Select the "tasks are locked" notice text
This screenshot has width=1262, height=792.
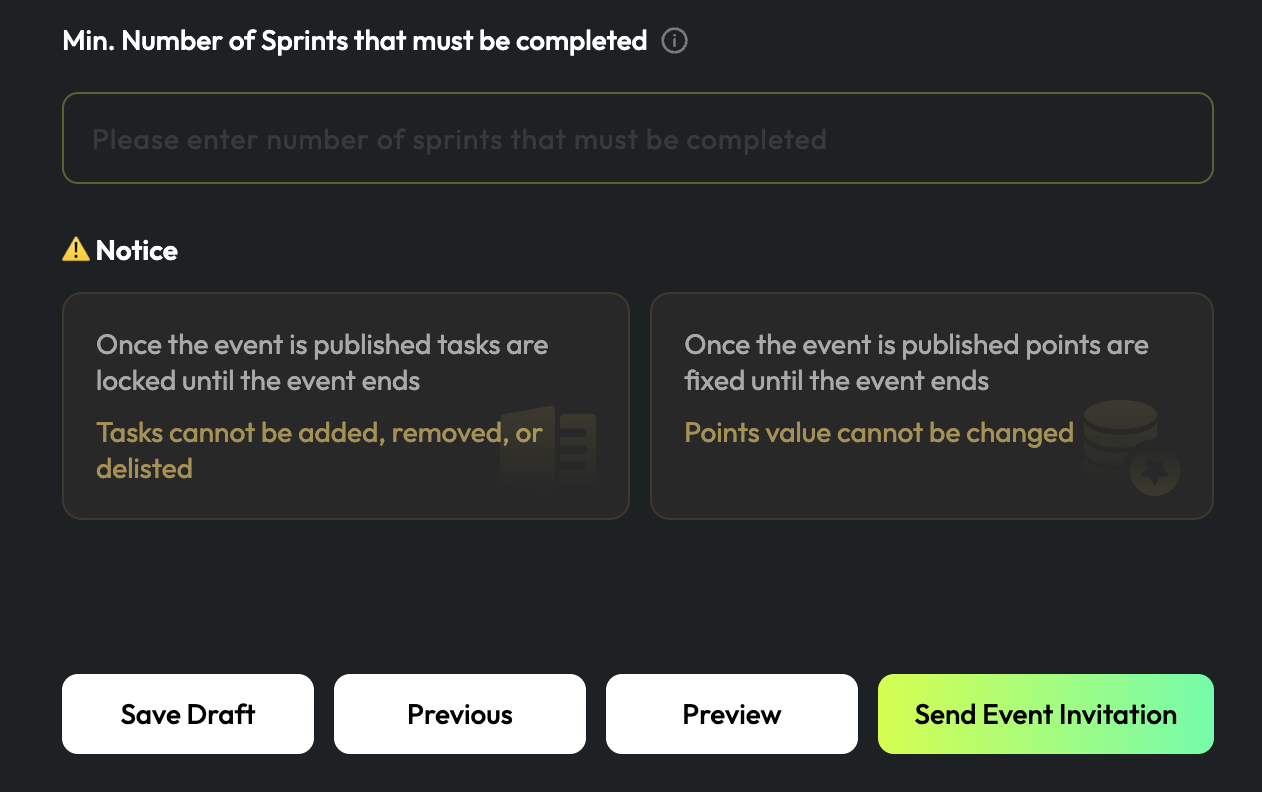[x=322, y=363]
